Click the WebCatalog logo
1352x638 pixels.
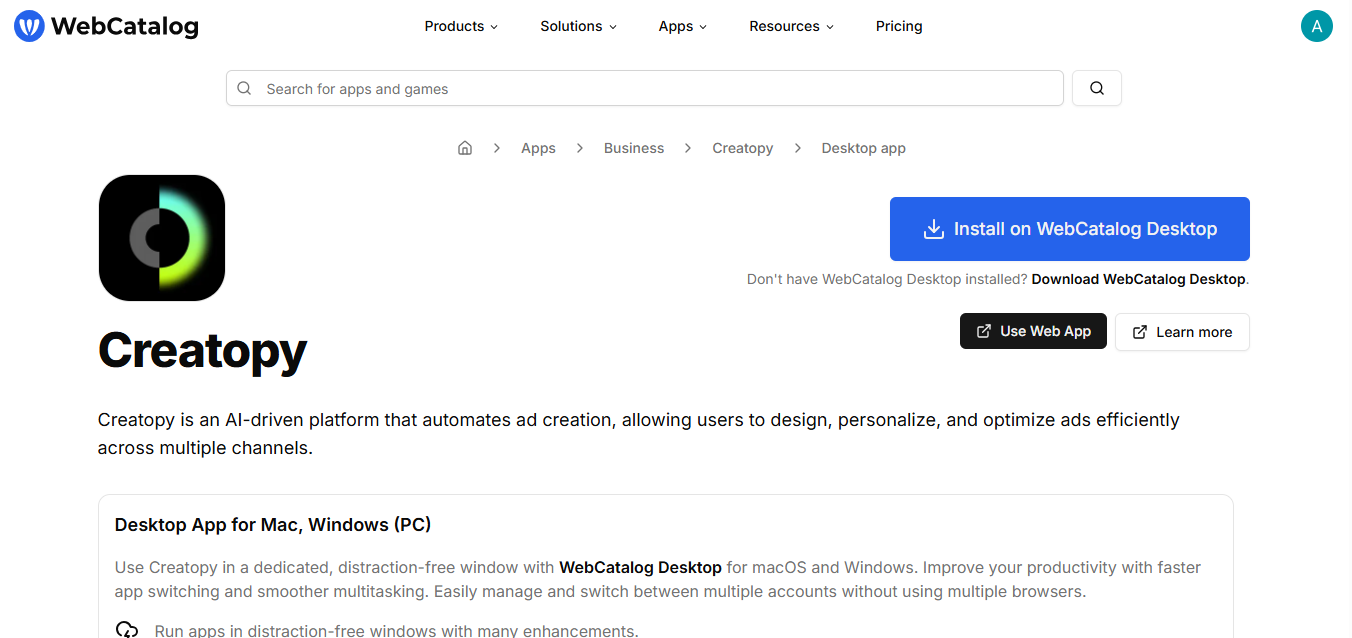pyautogui.click(x=106, y=26)
